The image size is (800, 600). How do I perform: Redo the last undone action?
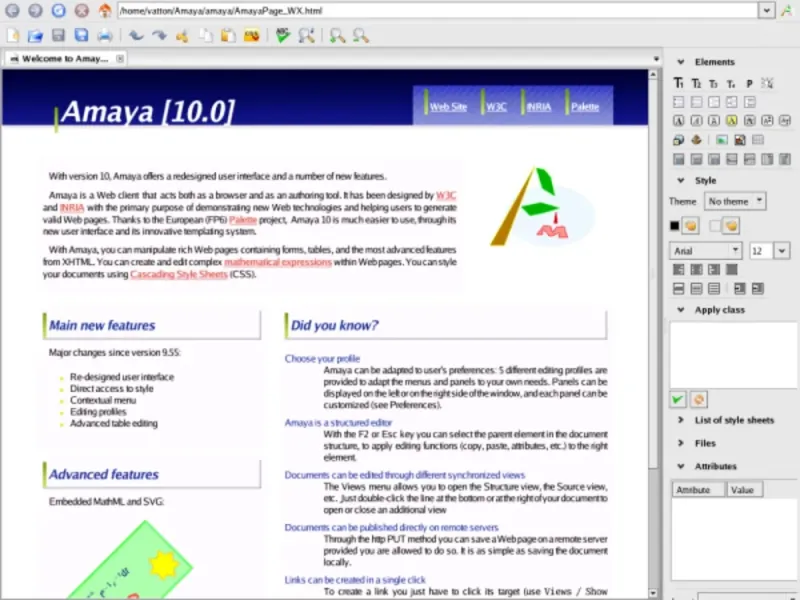click(159, 36)
